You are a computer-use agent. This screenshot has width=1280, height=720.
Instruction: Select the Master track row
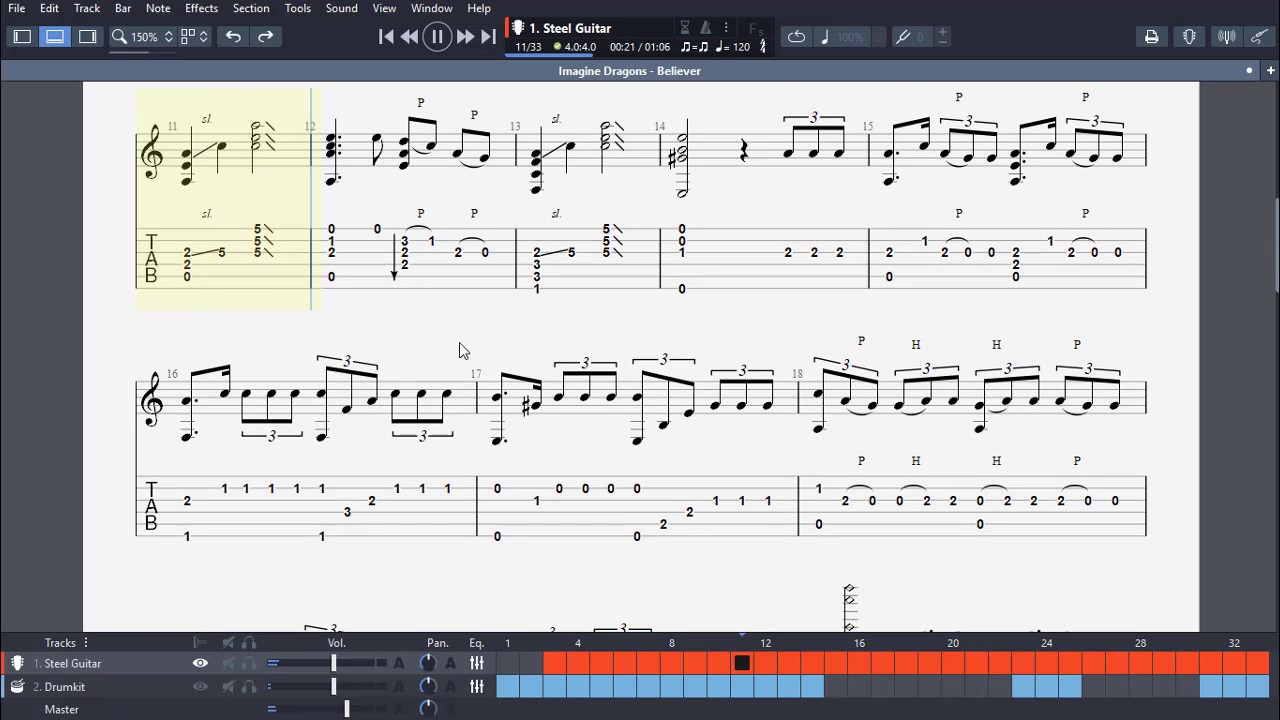click(x=248, y=709)
